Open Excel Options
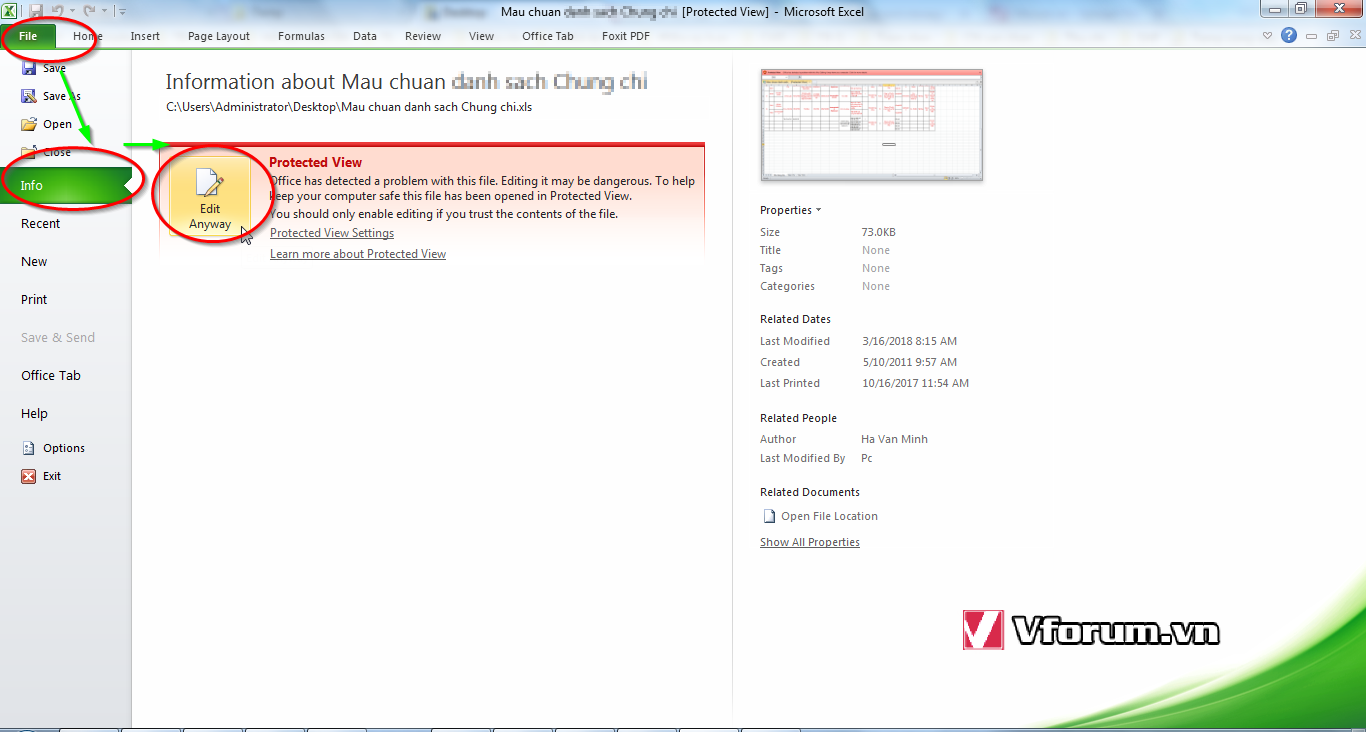Viewport: 1366px width, 732px height. coord(53,448)
